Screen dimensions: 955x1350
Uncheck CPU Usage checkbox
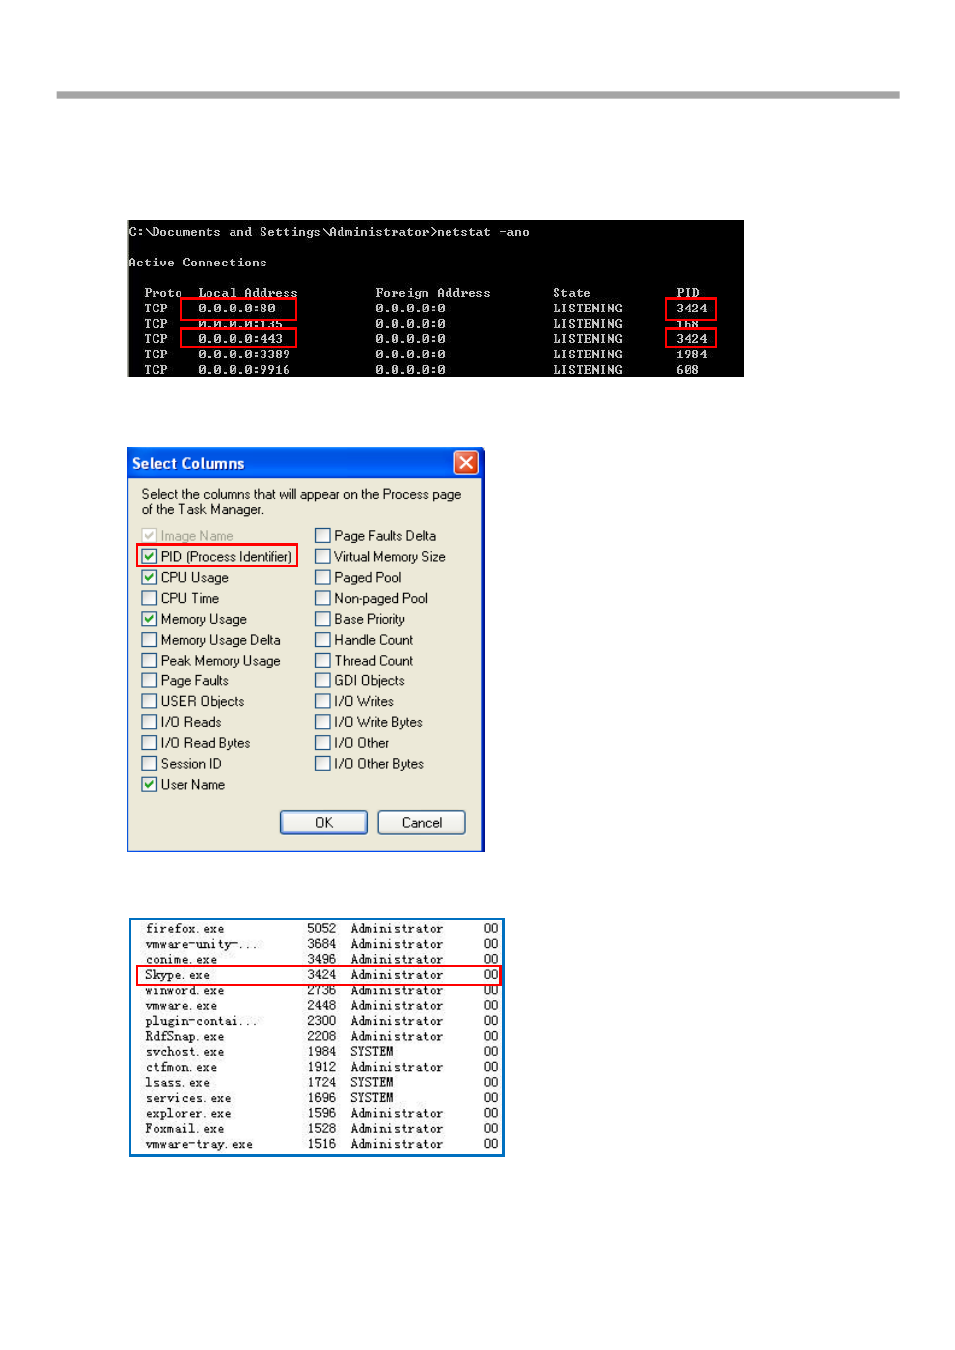pos(149,577)
